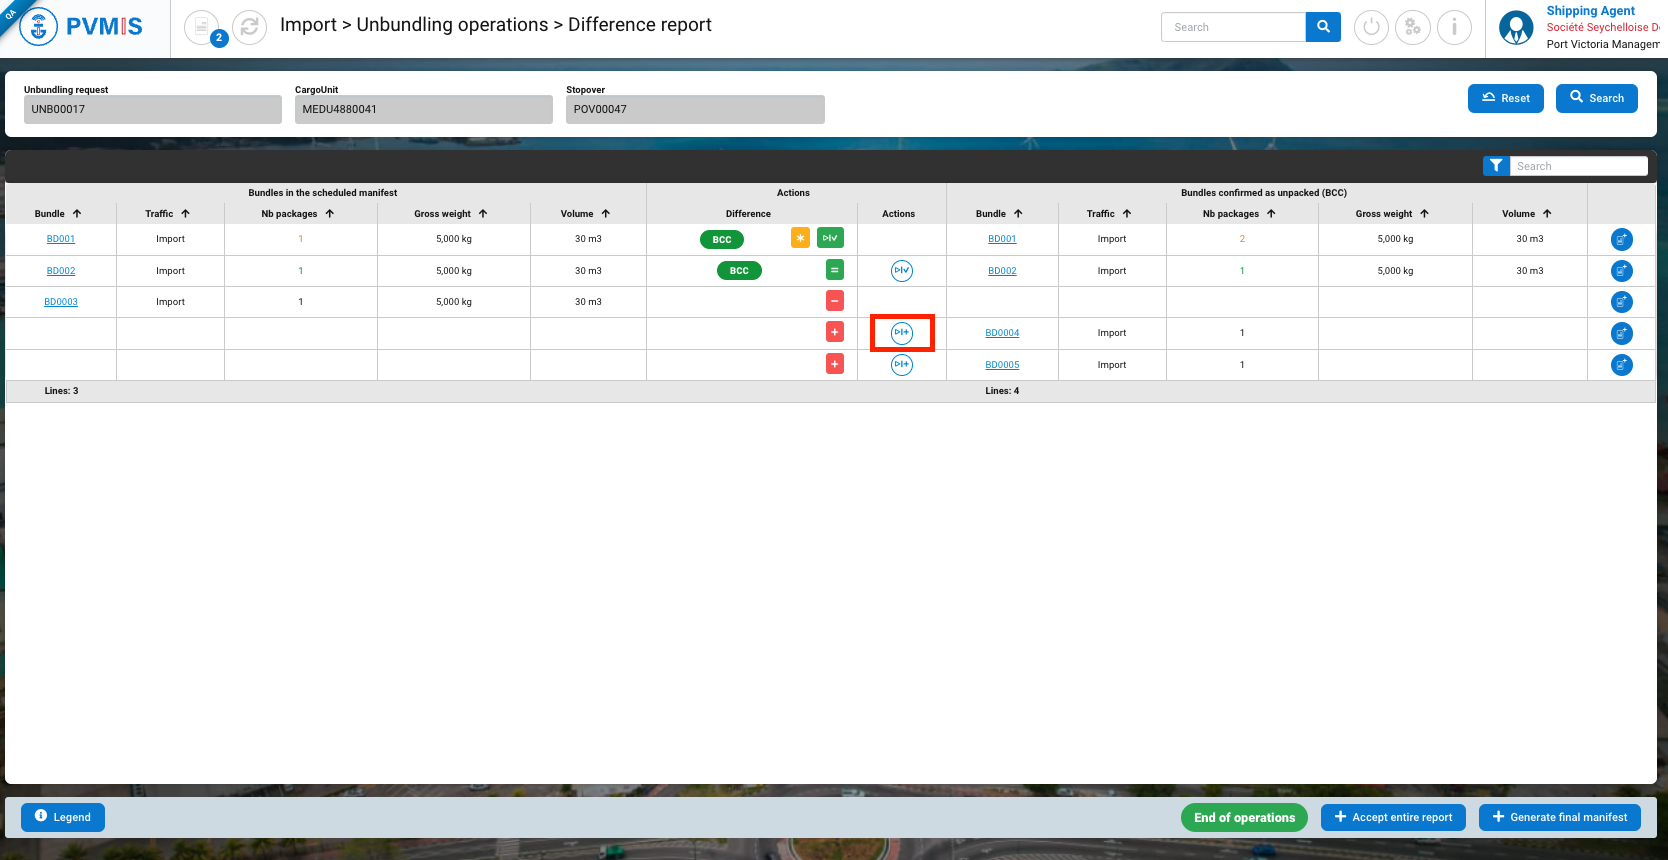Click the table search input field
Viewport: 1668px width, 860px height.
click(1578, 166)
